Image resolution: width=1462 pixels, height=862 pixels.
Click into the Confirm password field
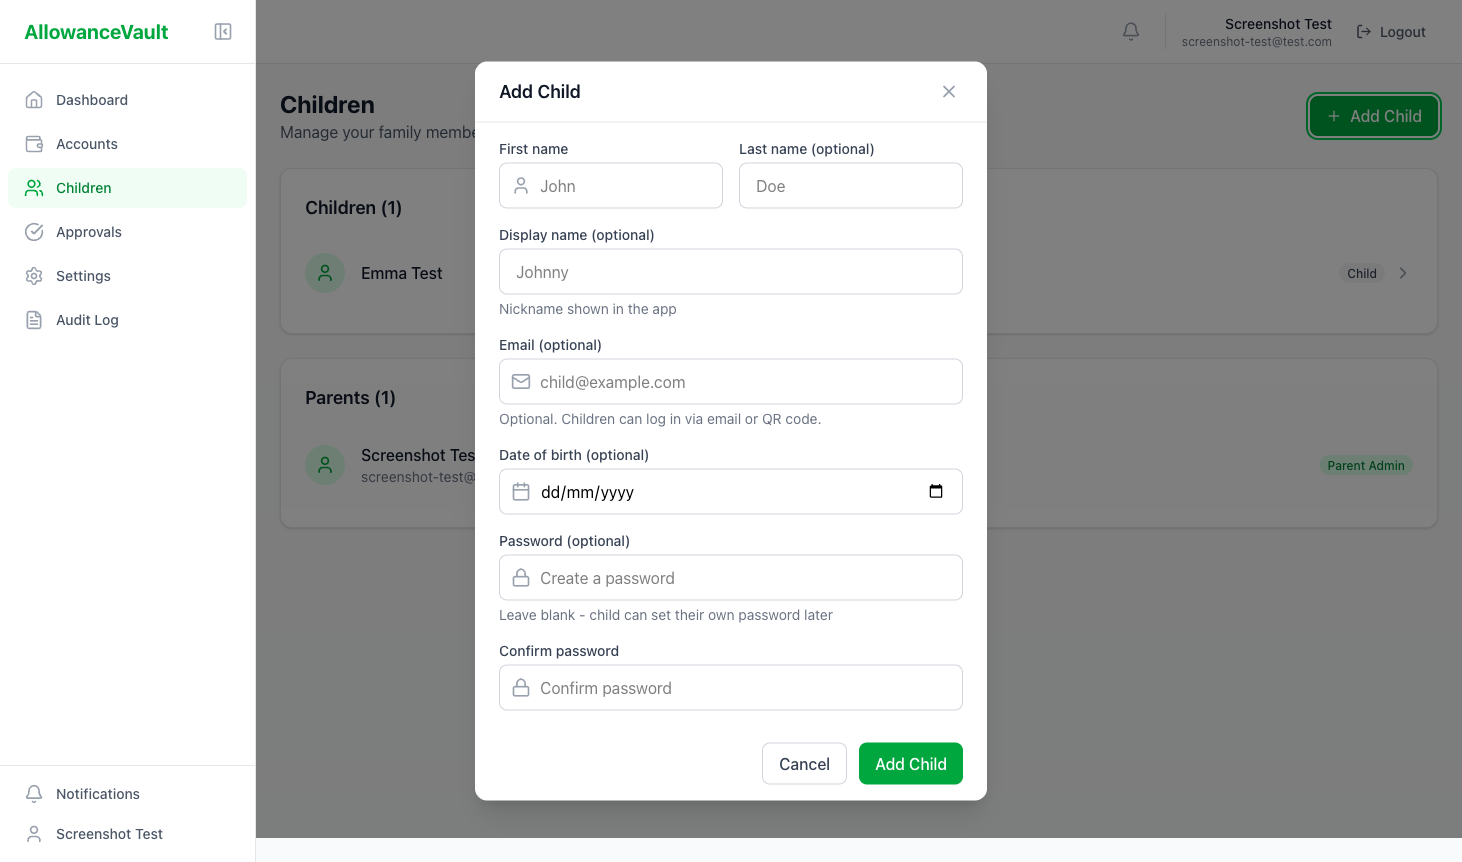[730, 687]
